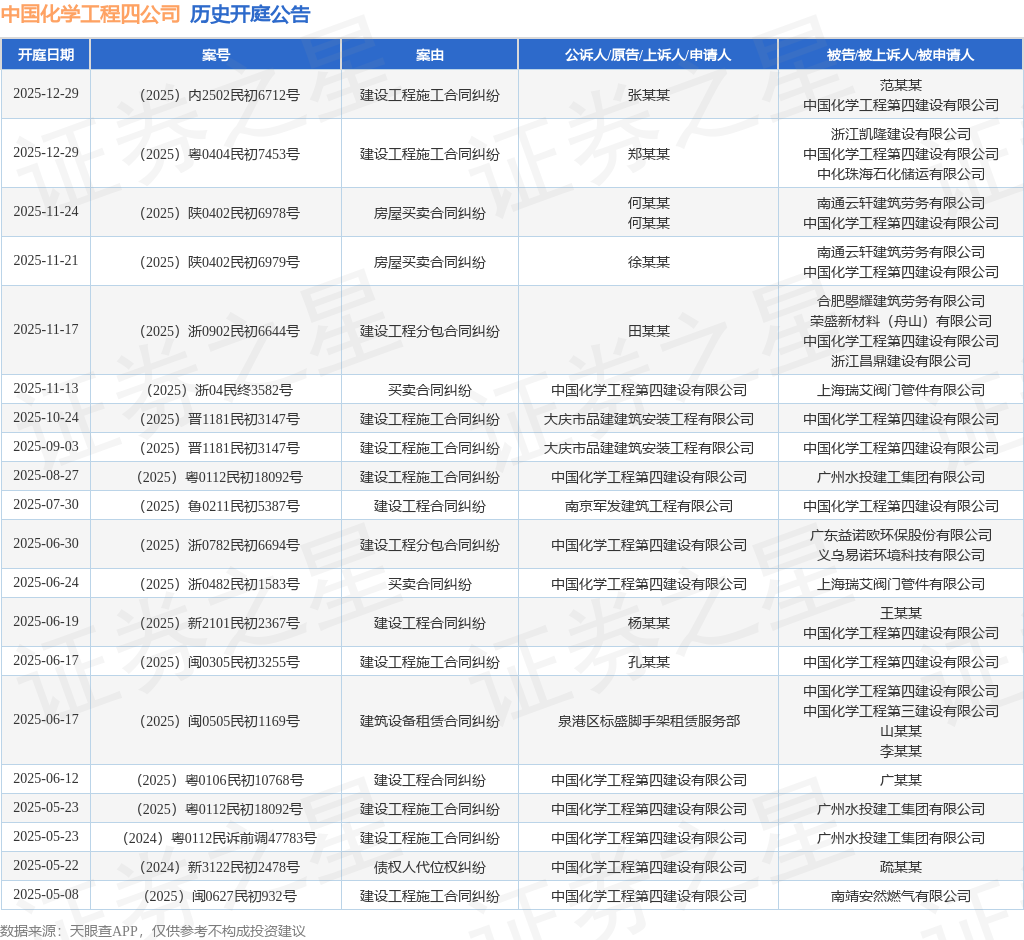1024x940 pixels.
Task: Click the 被告/被上诉人/被申请人 column header
Action: pos(901,55)
